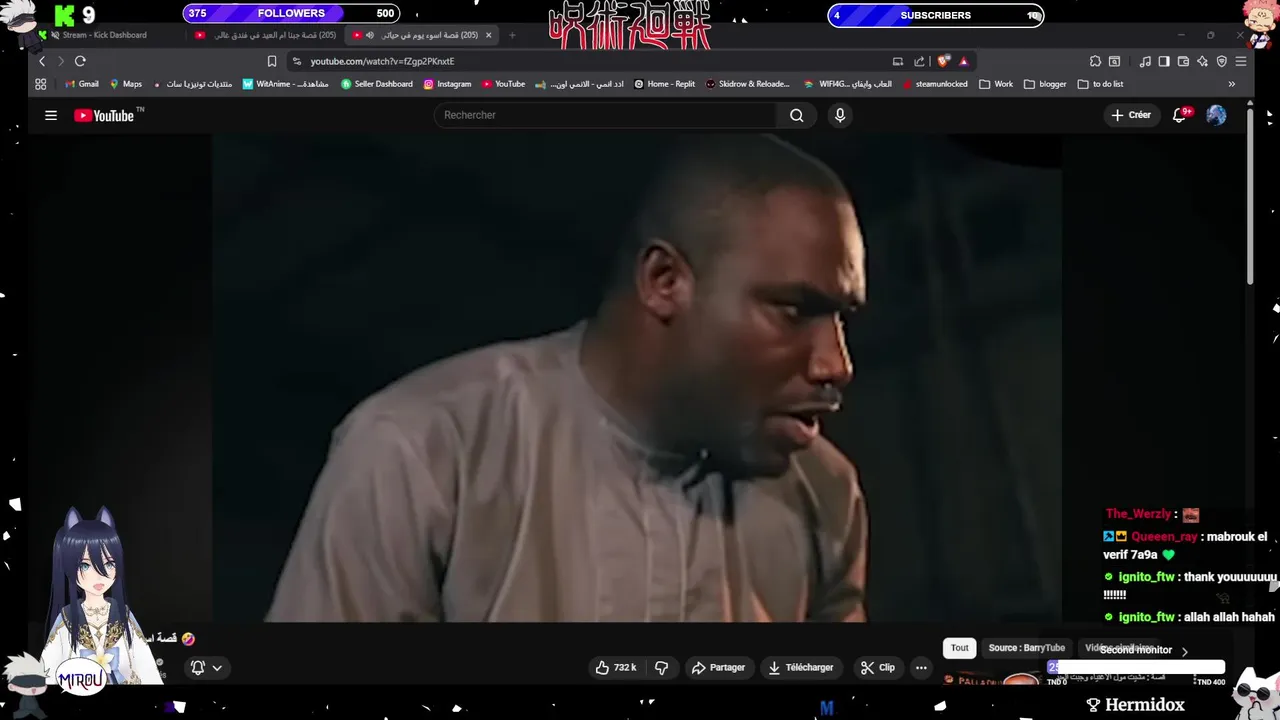Start voice search with the microphone icon
Screen dimensions: 1280x720
pos(840,115)
